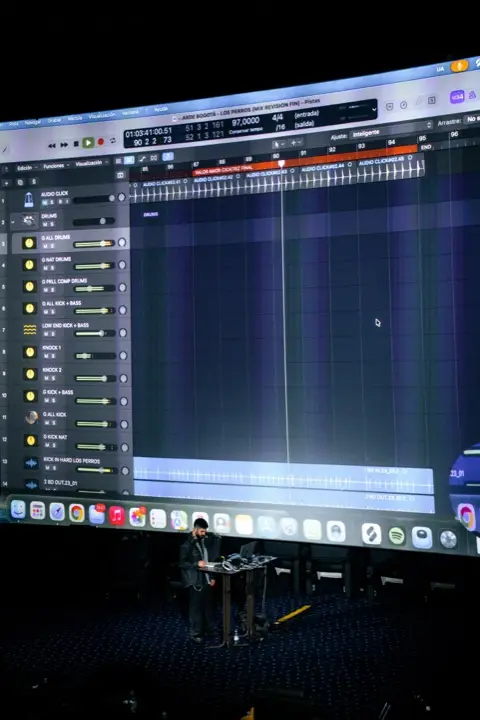
Task: Click the orange microphone indicator in menu bar
Action: click(459, 66)
